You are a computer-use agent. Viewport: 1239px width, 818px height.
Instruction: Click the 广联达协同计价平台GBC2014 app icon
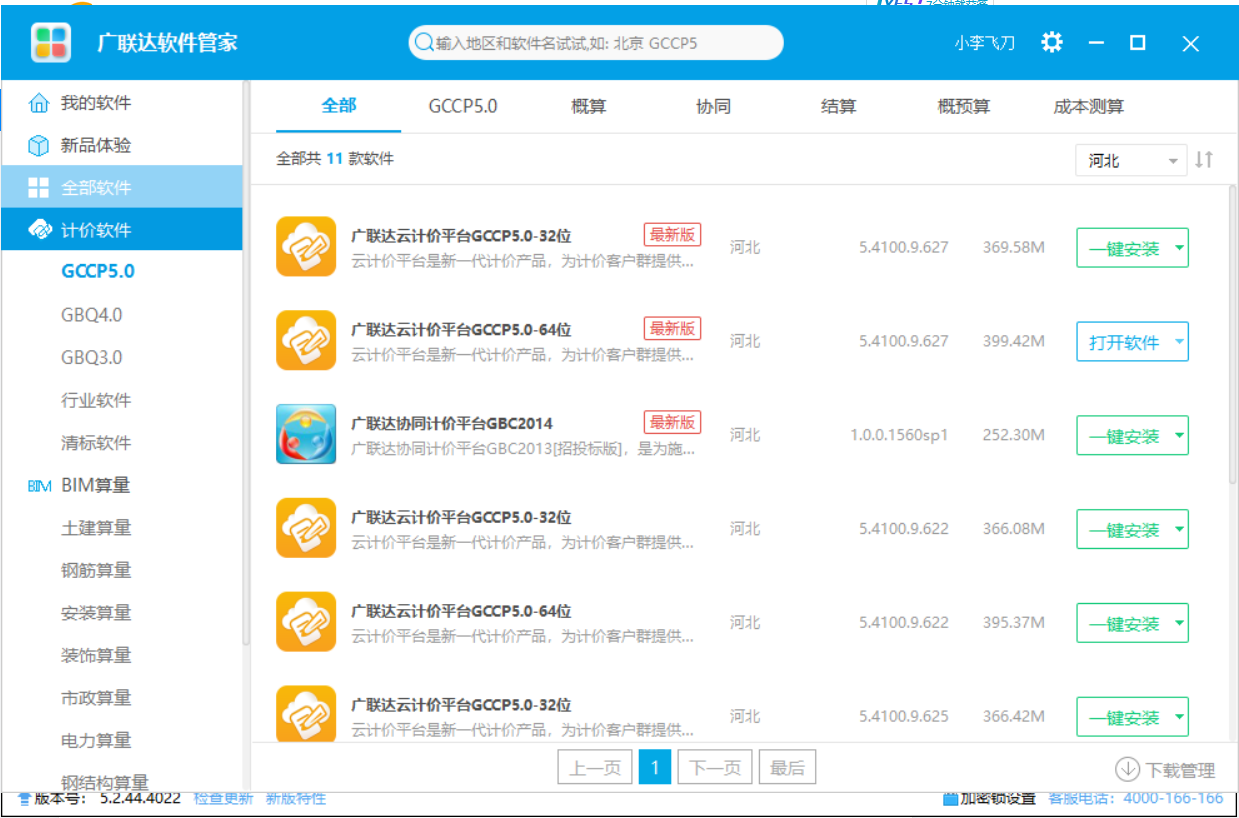point(306,434)
